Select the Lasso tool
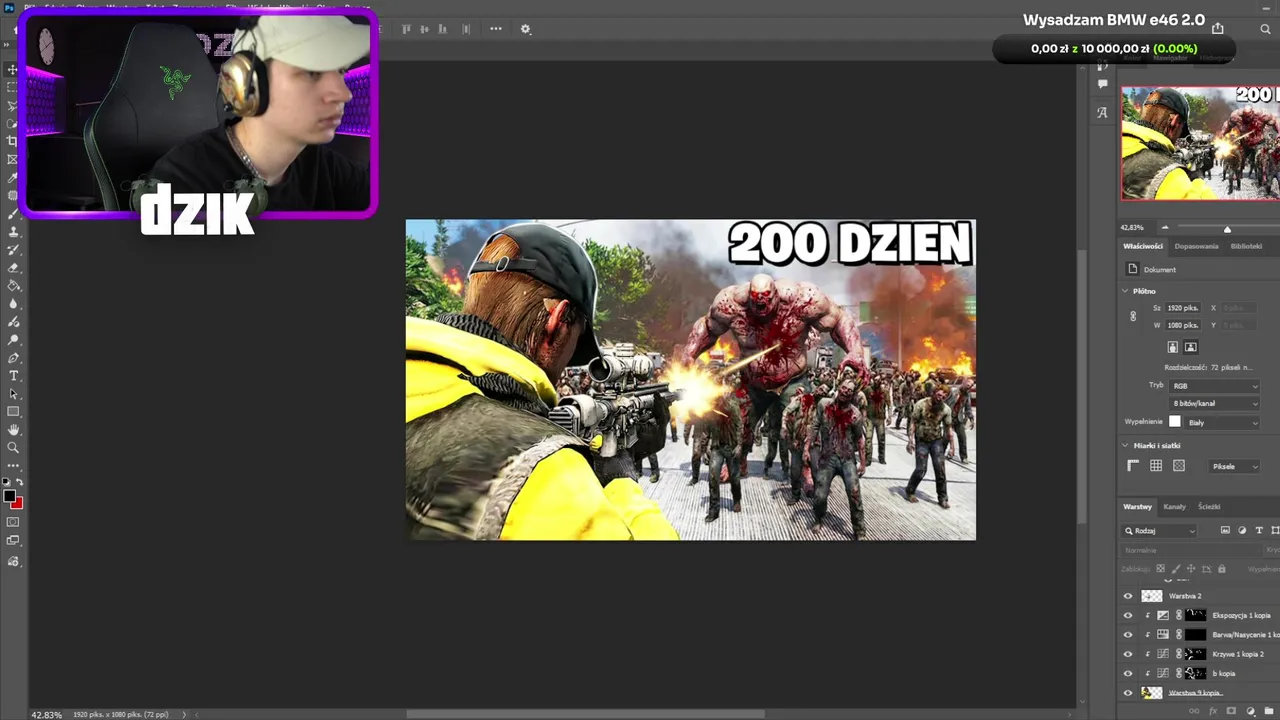Image resolution: width=1280 pixels, height=720 pixels. pos(13,105)
